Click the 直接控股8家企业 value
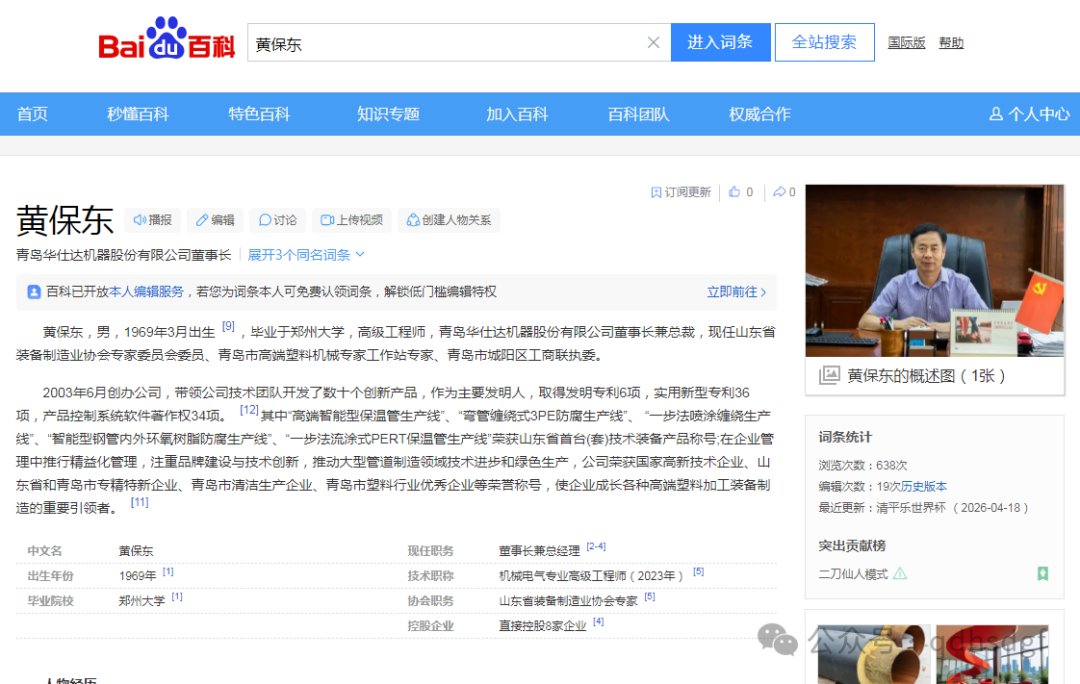 pyautogui.click(x=542, y=626)
